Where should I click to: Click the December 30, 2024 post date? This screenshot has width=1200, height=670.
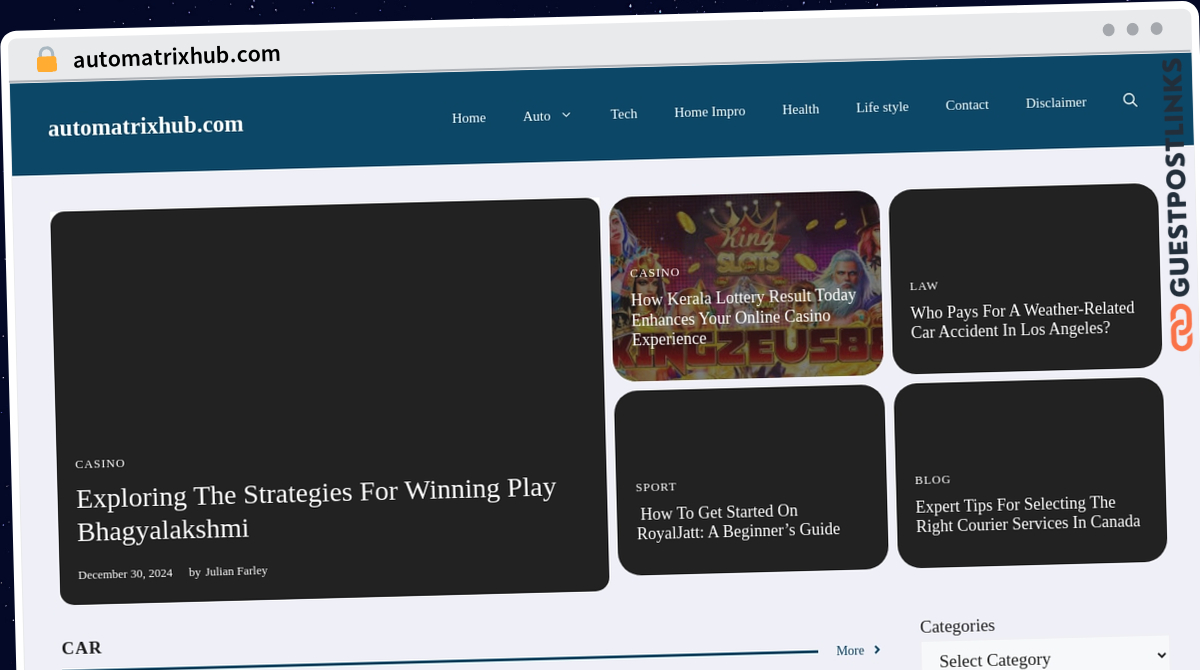[125, 574]
